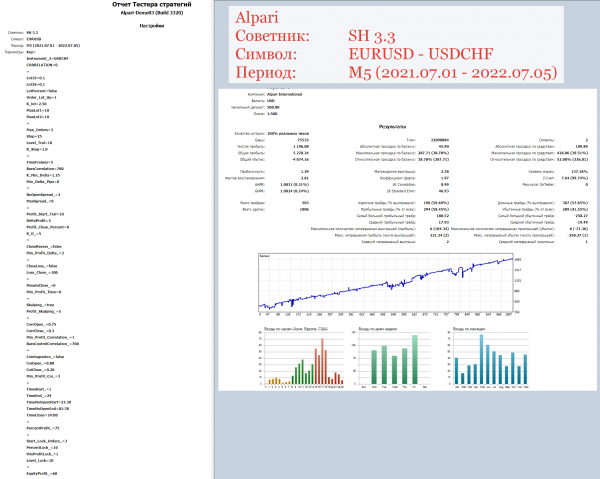Click the 'CorrOpen_=0.75' parameter line
This screenshot has height=479, width=600.
click(x=41, y=324)
